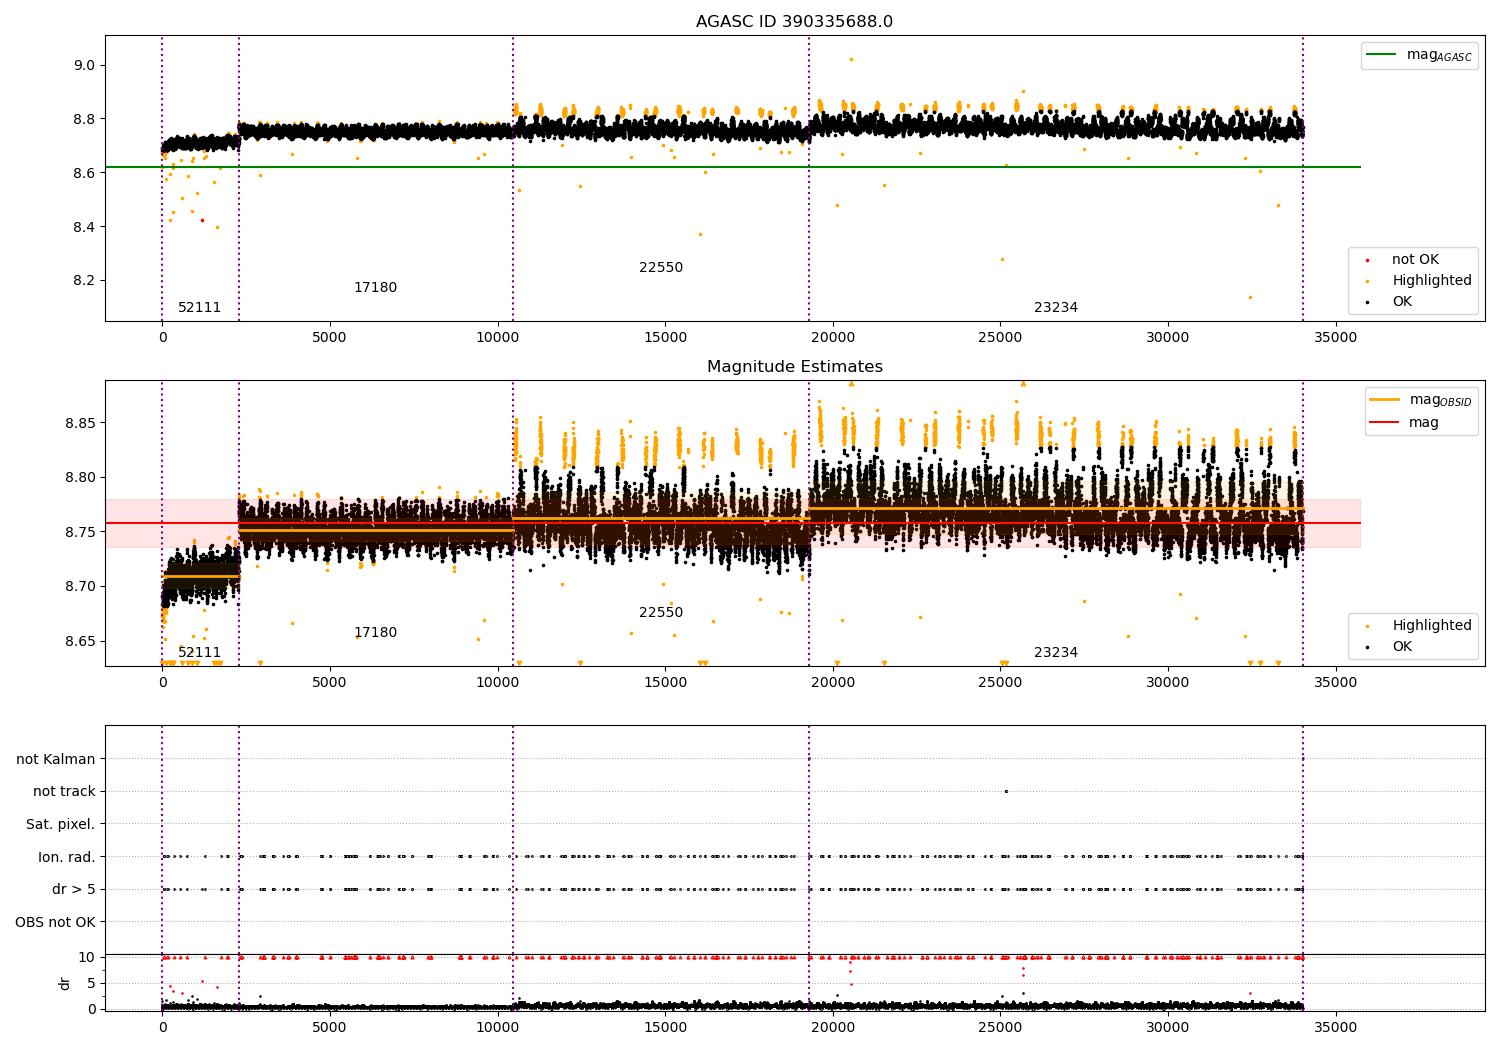Select the 'mag OBSID' legend label
This screenshot has width=1500, height=1050.
click(x=1441, y=401)
